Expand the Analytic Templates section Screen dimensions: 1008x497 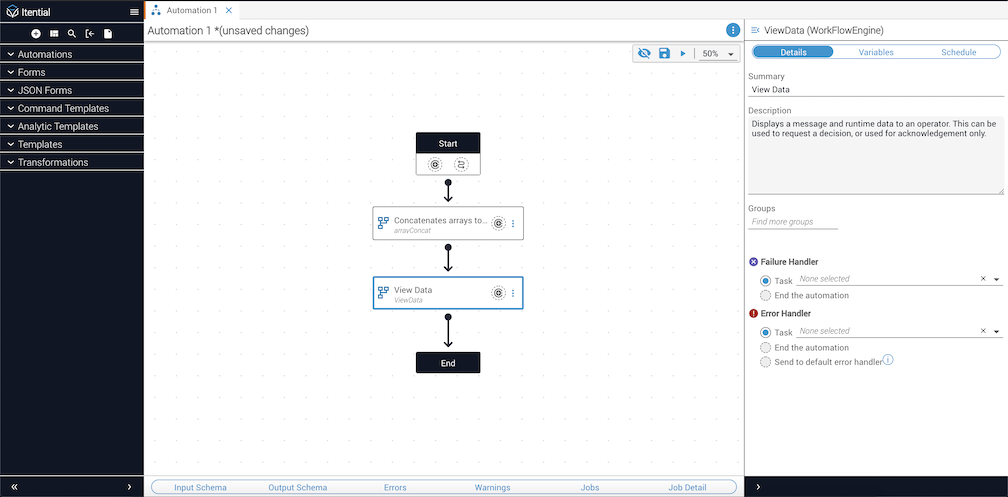[x=72, y=126]
